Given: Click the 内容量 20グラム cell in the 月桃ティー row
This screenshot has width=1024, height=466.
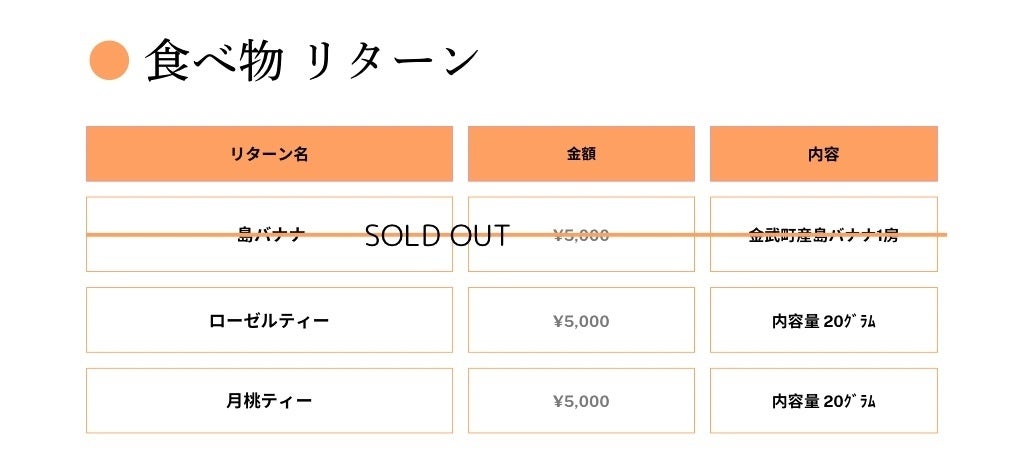Looking at the screenshot, I should click(x=823, y=401).
